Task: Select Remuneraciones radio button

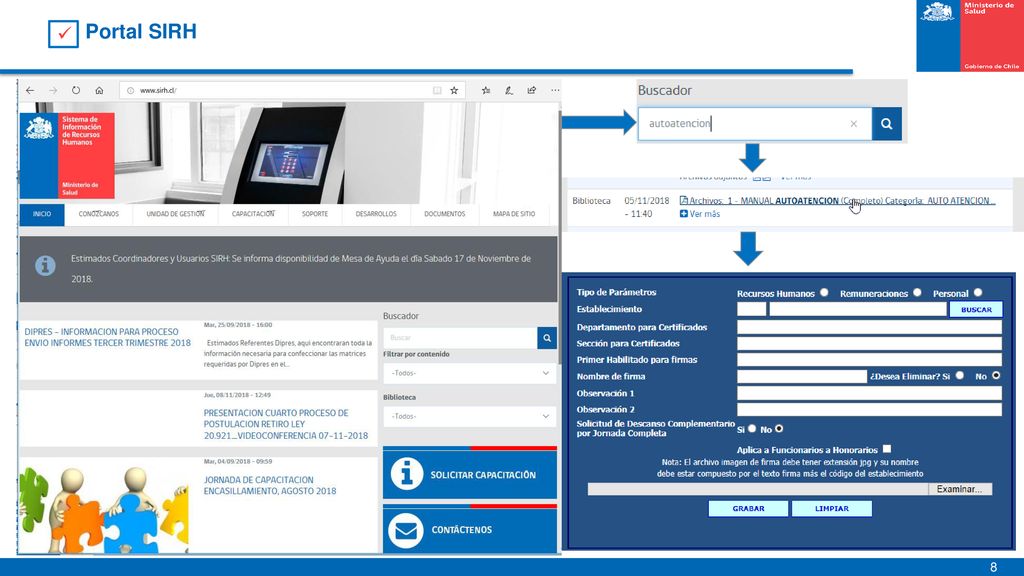Action: tap(918, 293)
